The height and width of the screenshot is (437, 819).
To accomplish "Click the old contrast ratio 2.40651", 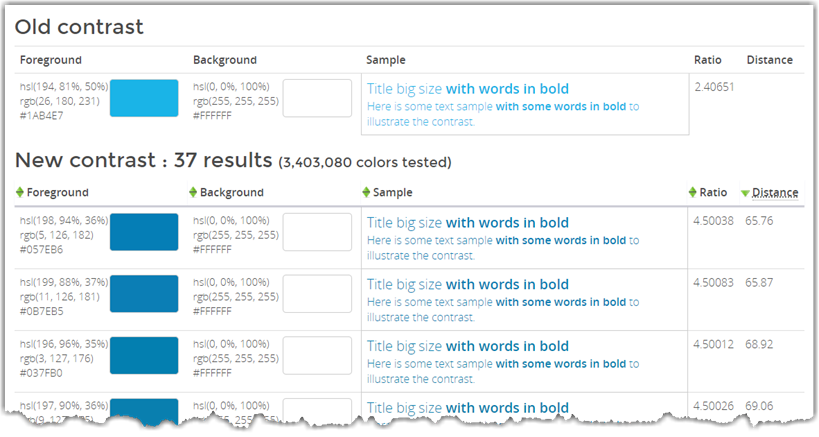I will coord(714,87).
